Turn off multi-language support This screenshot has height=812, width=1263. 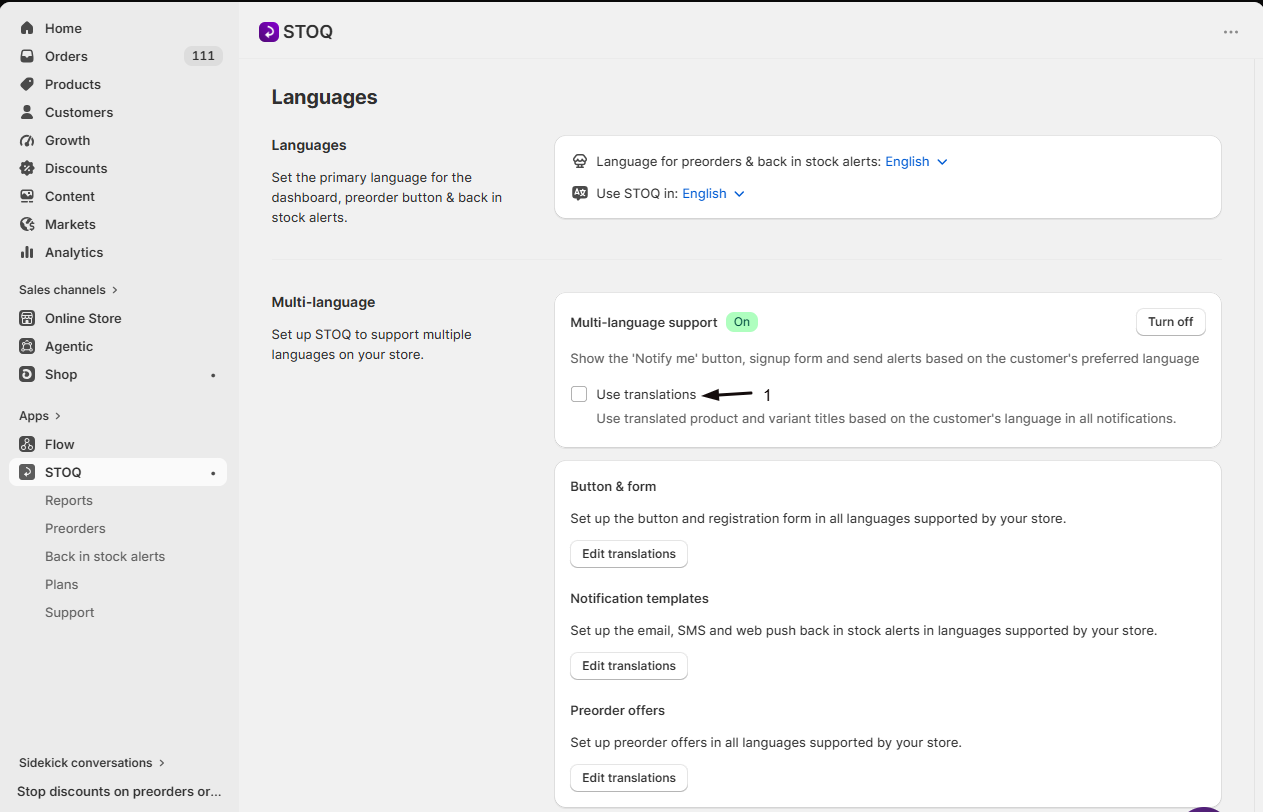point(1170,322)
